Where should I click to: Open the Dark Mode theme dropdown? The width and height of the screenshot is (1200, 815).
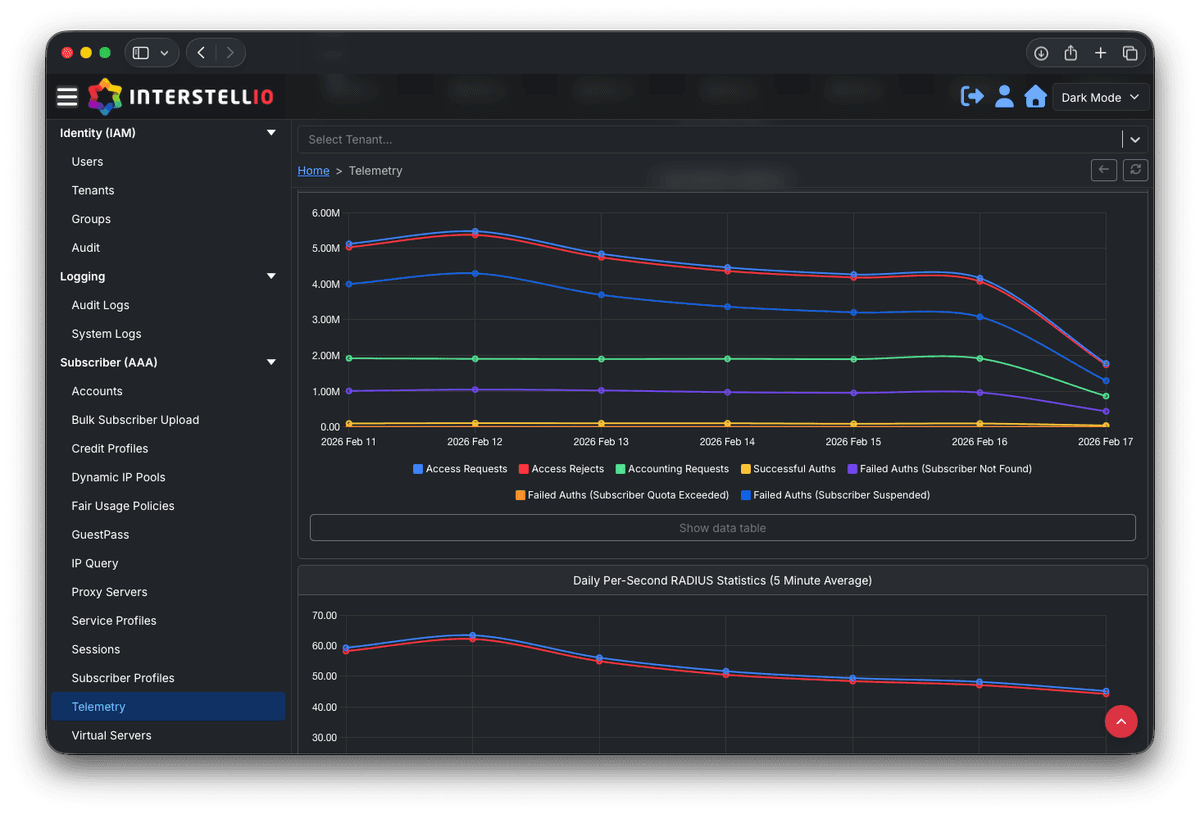point(1100,97)
